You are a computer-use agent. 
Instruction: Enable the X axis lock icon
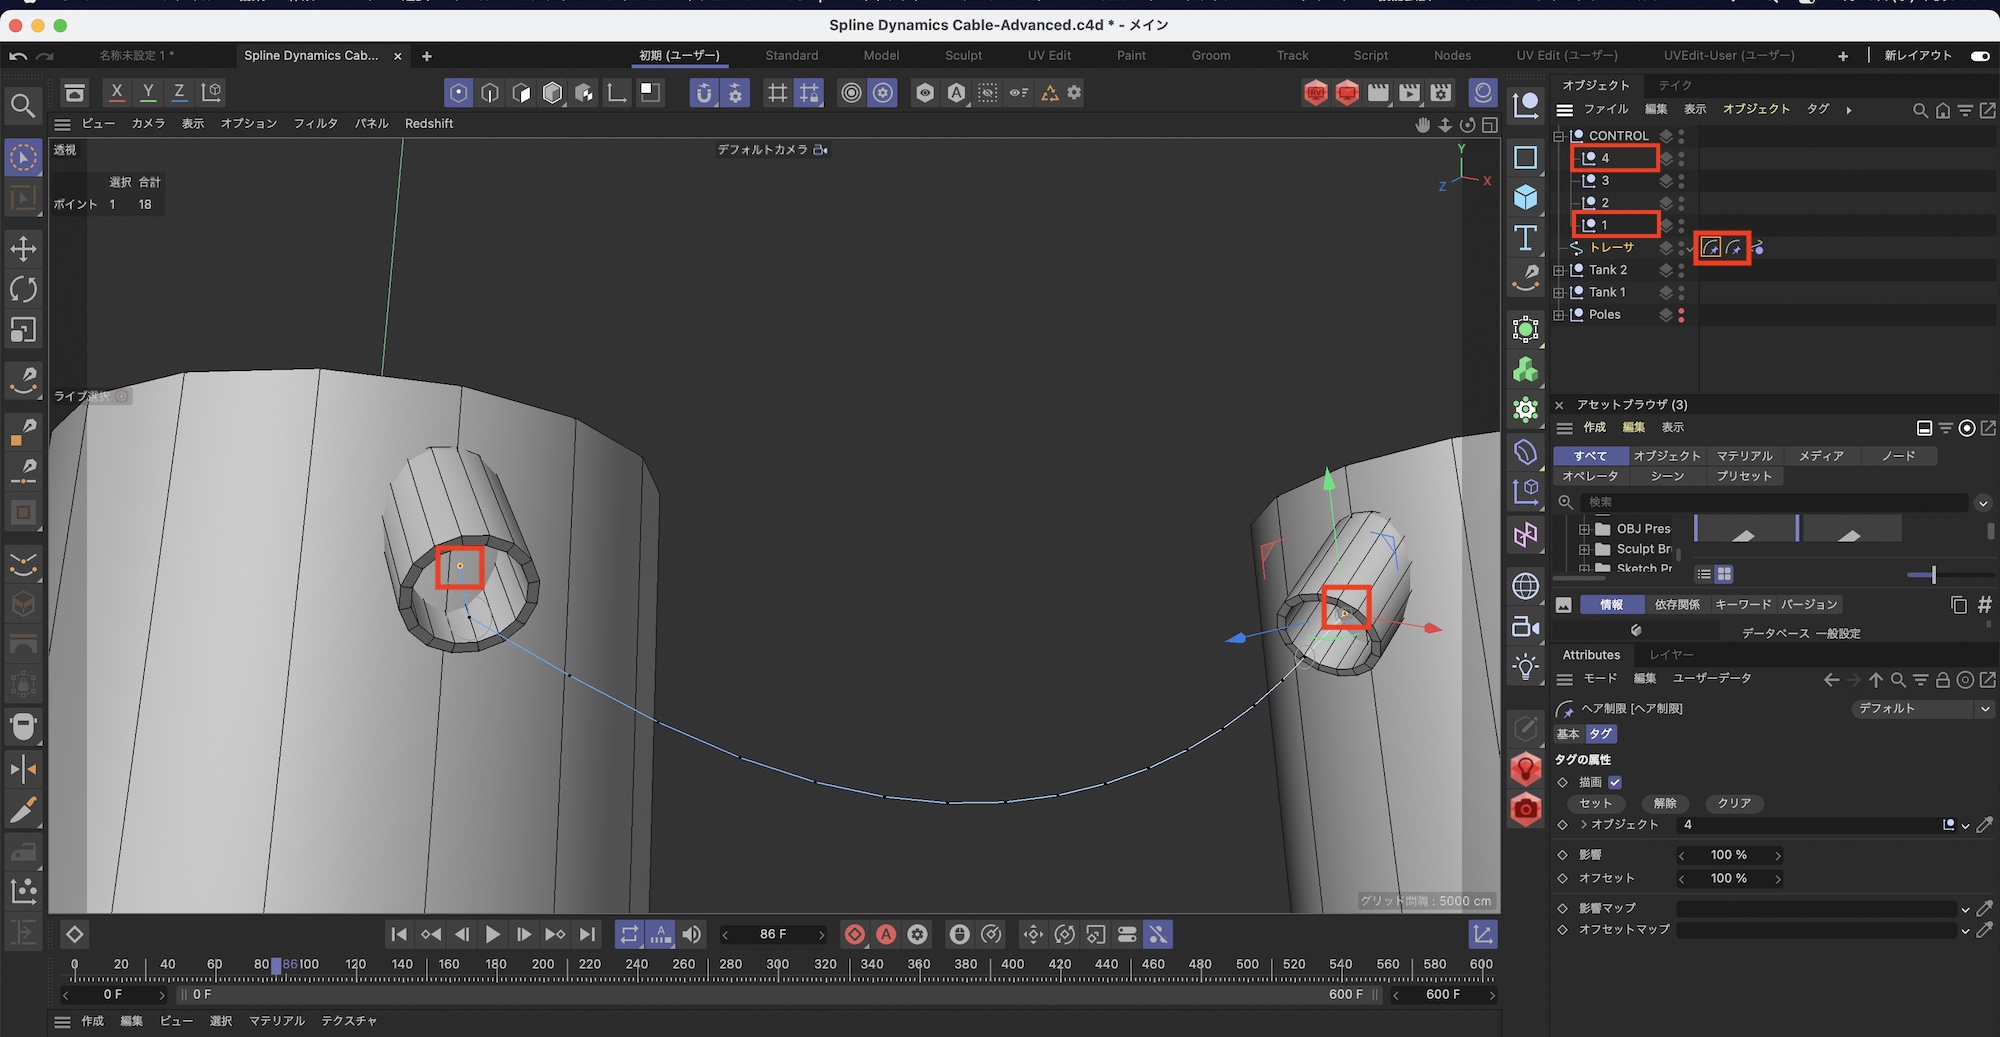coord(117,92)
